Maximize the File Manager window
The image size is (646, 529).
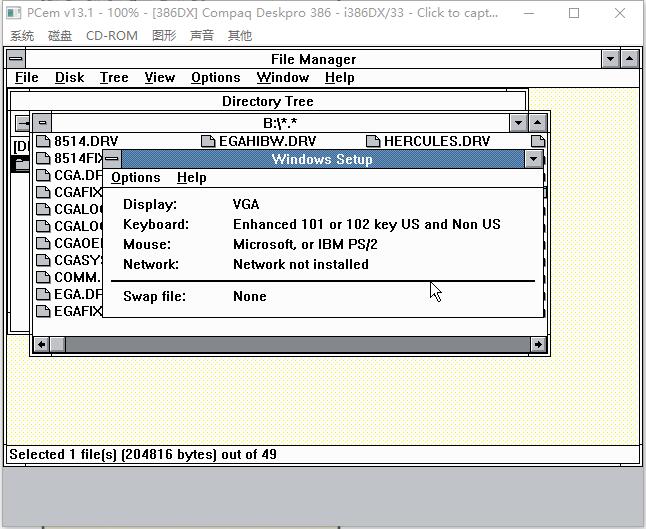pos(629,59)
